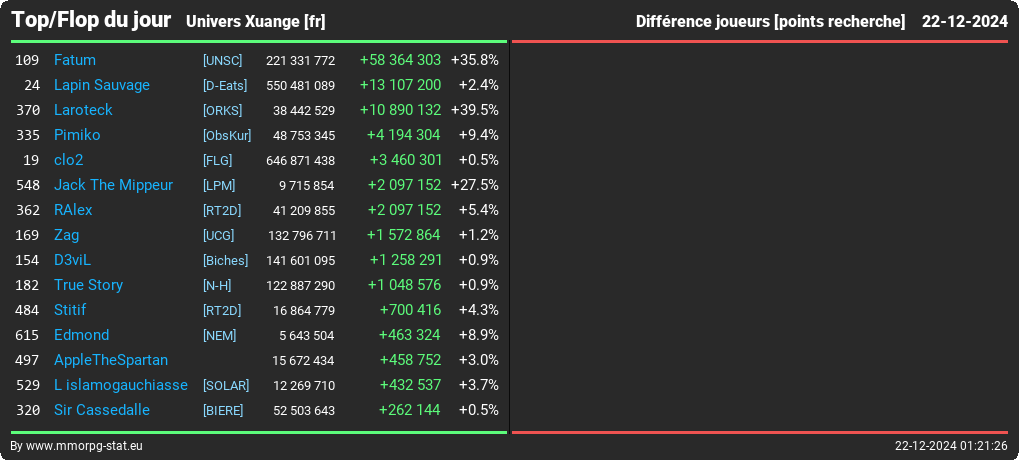
Task: Select the [RT2D] tag beside RAlex
Action: [222, 211]
